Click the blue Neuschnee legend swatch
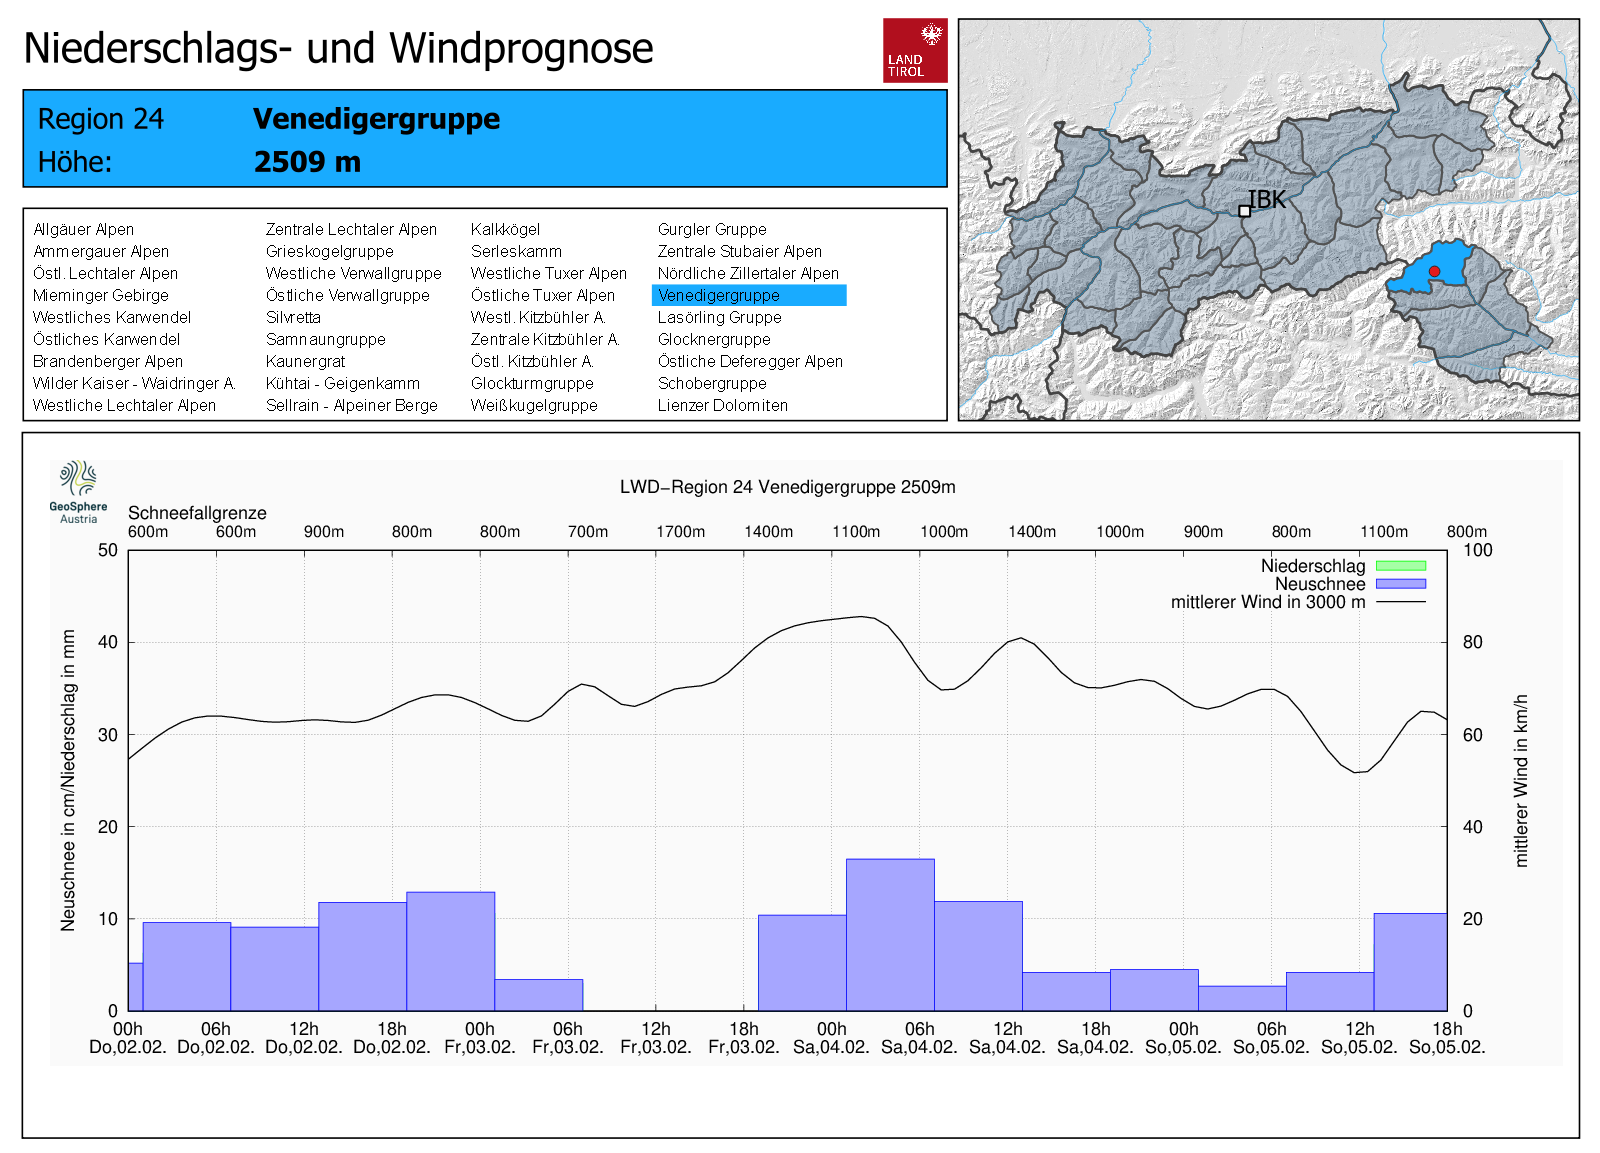 tap(1400, 584)
